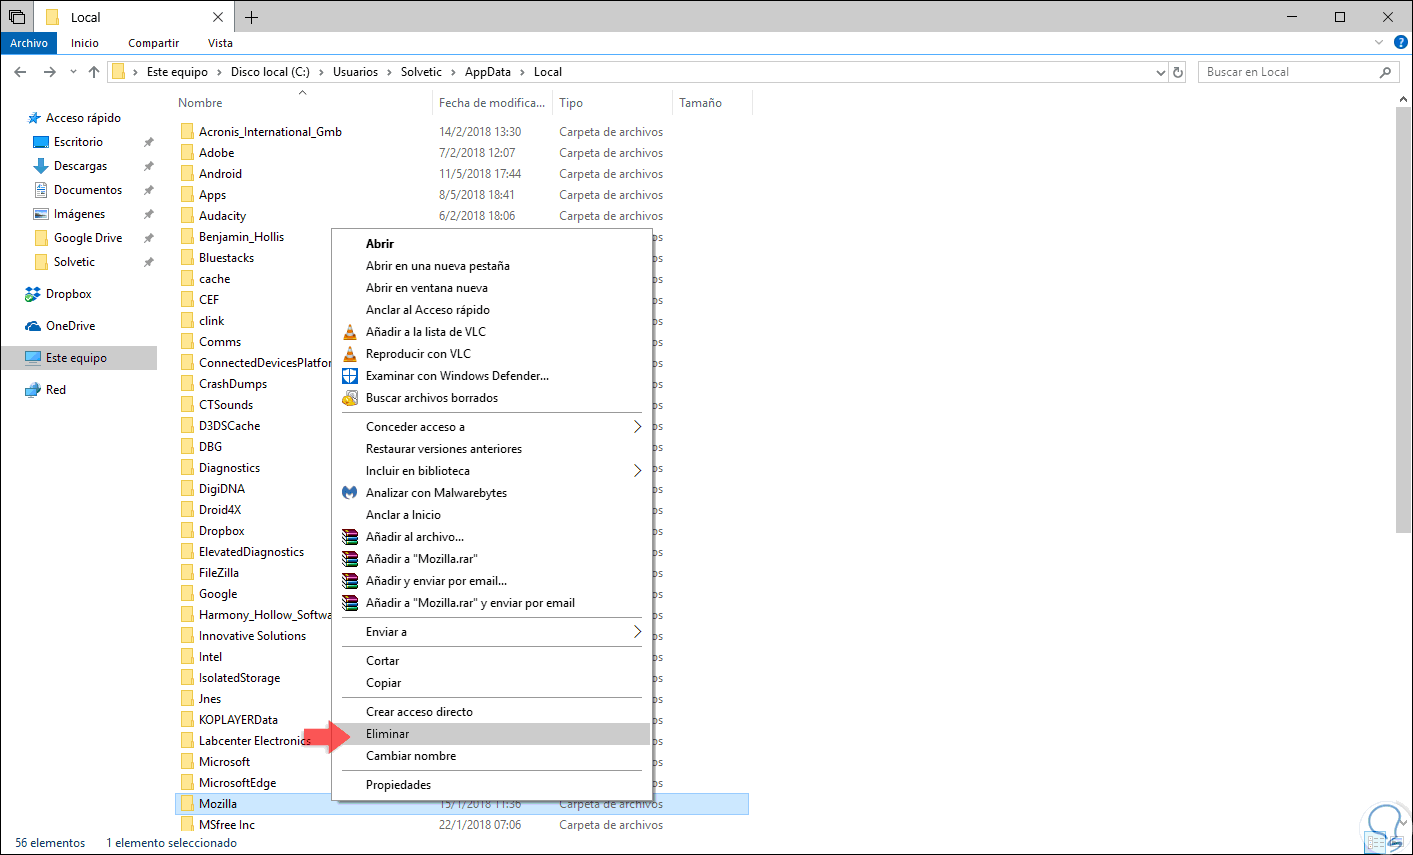Expand the Enviar a submenu arrow
The width and height of the screenshot is (1413, 855).
637,632
